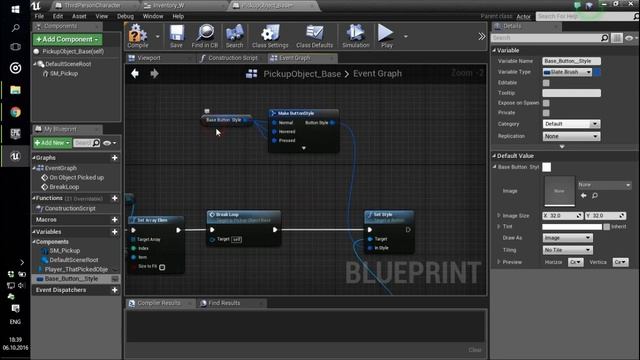Screen dimensions: 640x360
Task: Open Class Defaults
Action: click(314, 36)
